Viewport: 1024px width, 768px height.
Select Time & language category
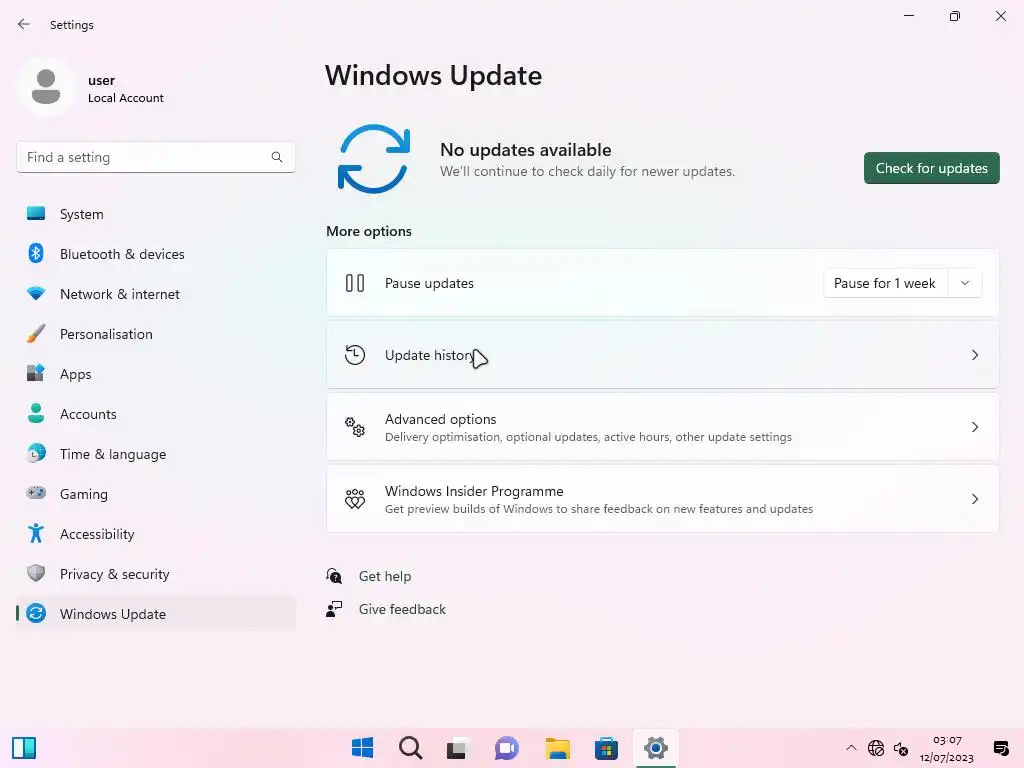point(155,454)
